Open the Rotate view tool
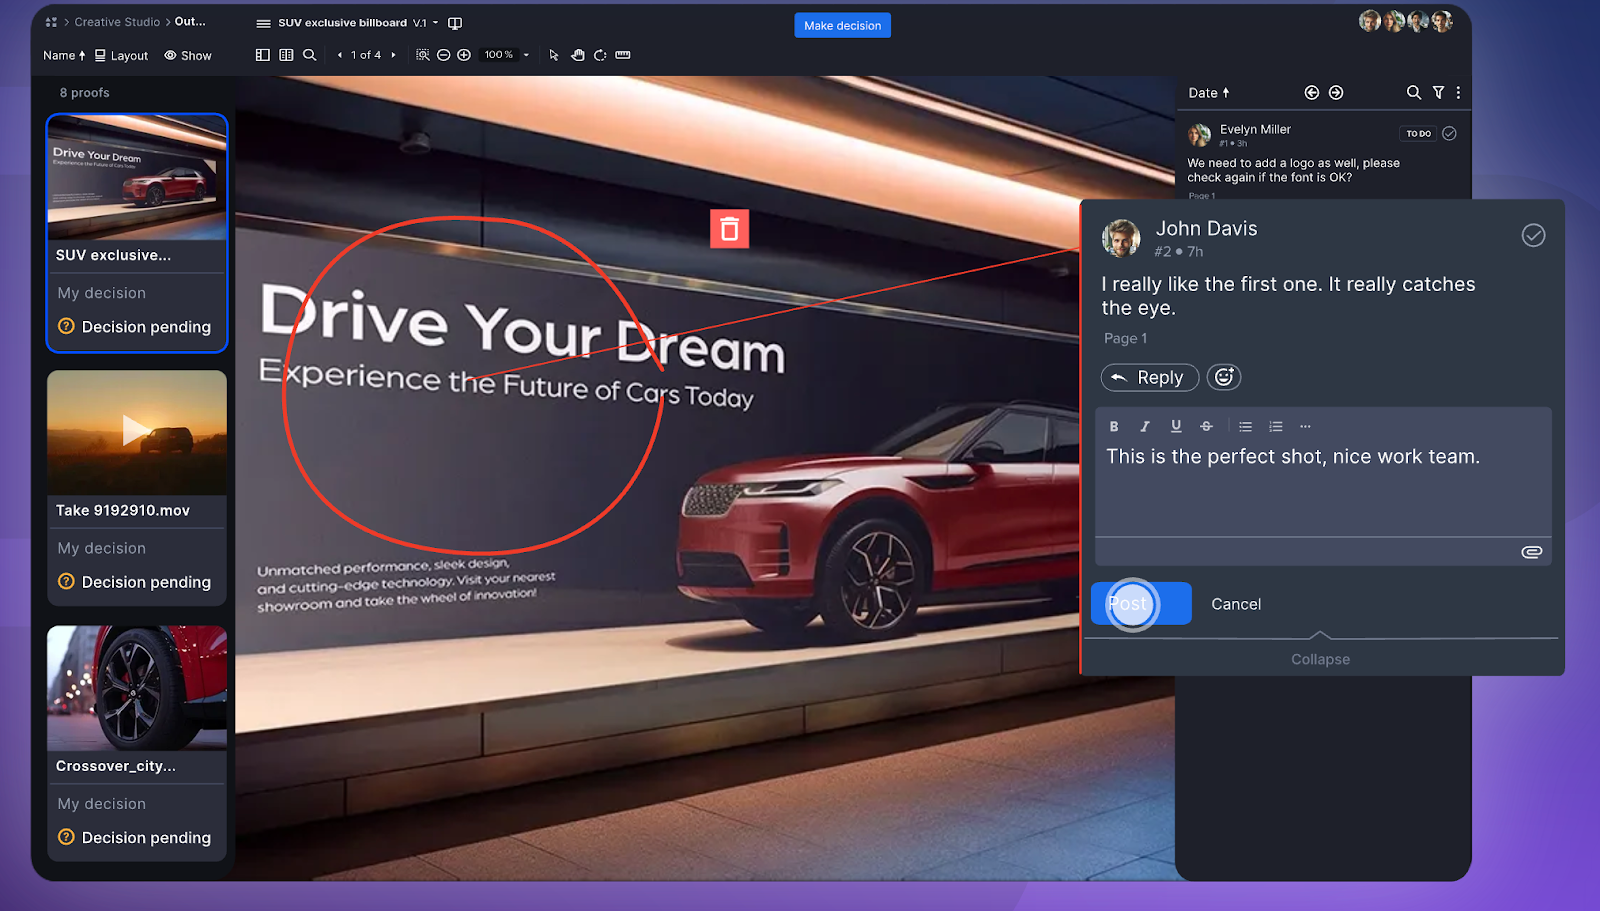Screen dimensions: 1600x911 [600, 55]
